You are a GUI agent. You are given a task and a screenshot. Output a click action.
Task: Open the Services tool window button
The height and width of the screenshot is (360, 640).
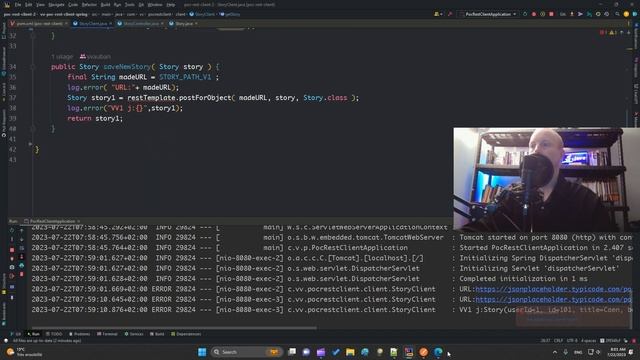134,334
